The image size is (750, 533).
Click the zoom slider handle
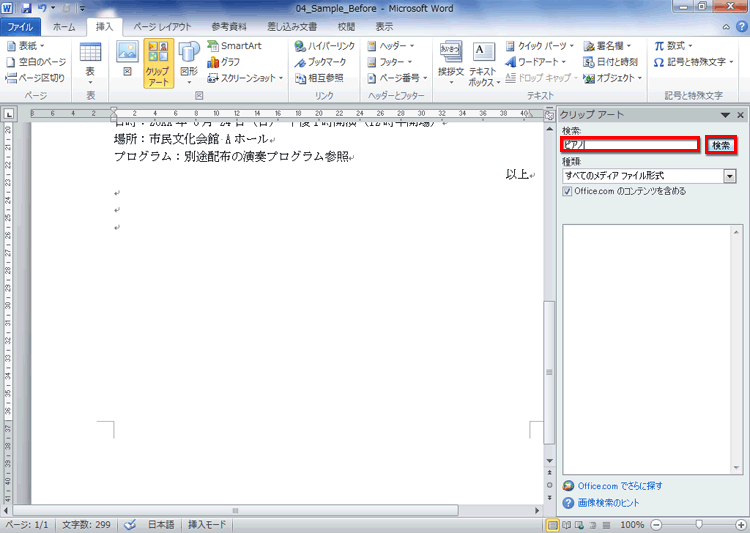pyautogui.click(x=699, y=525)
